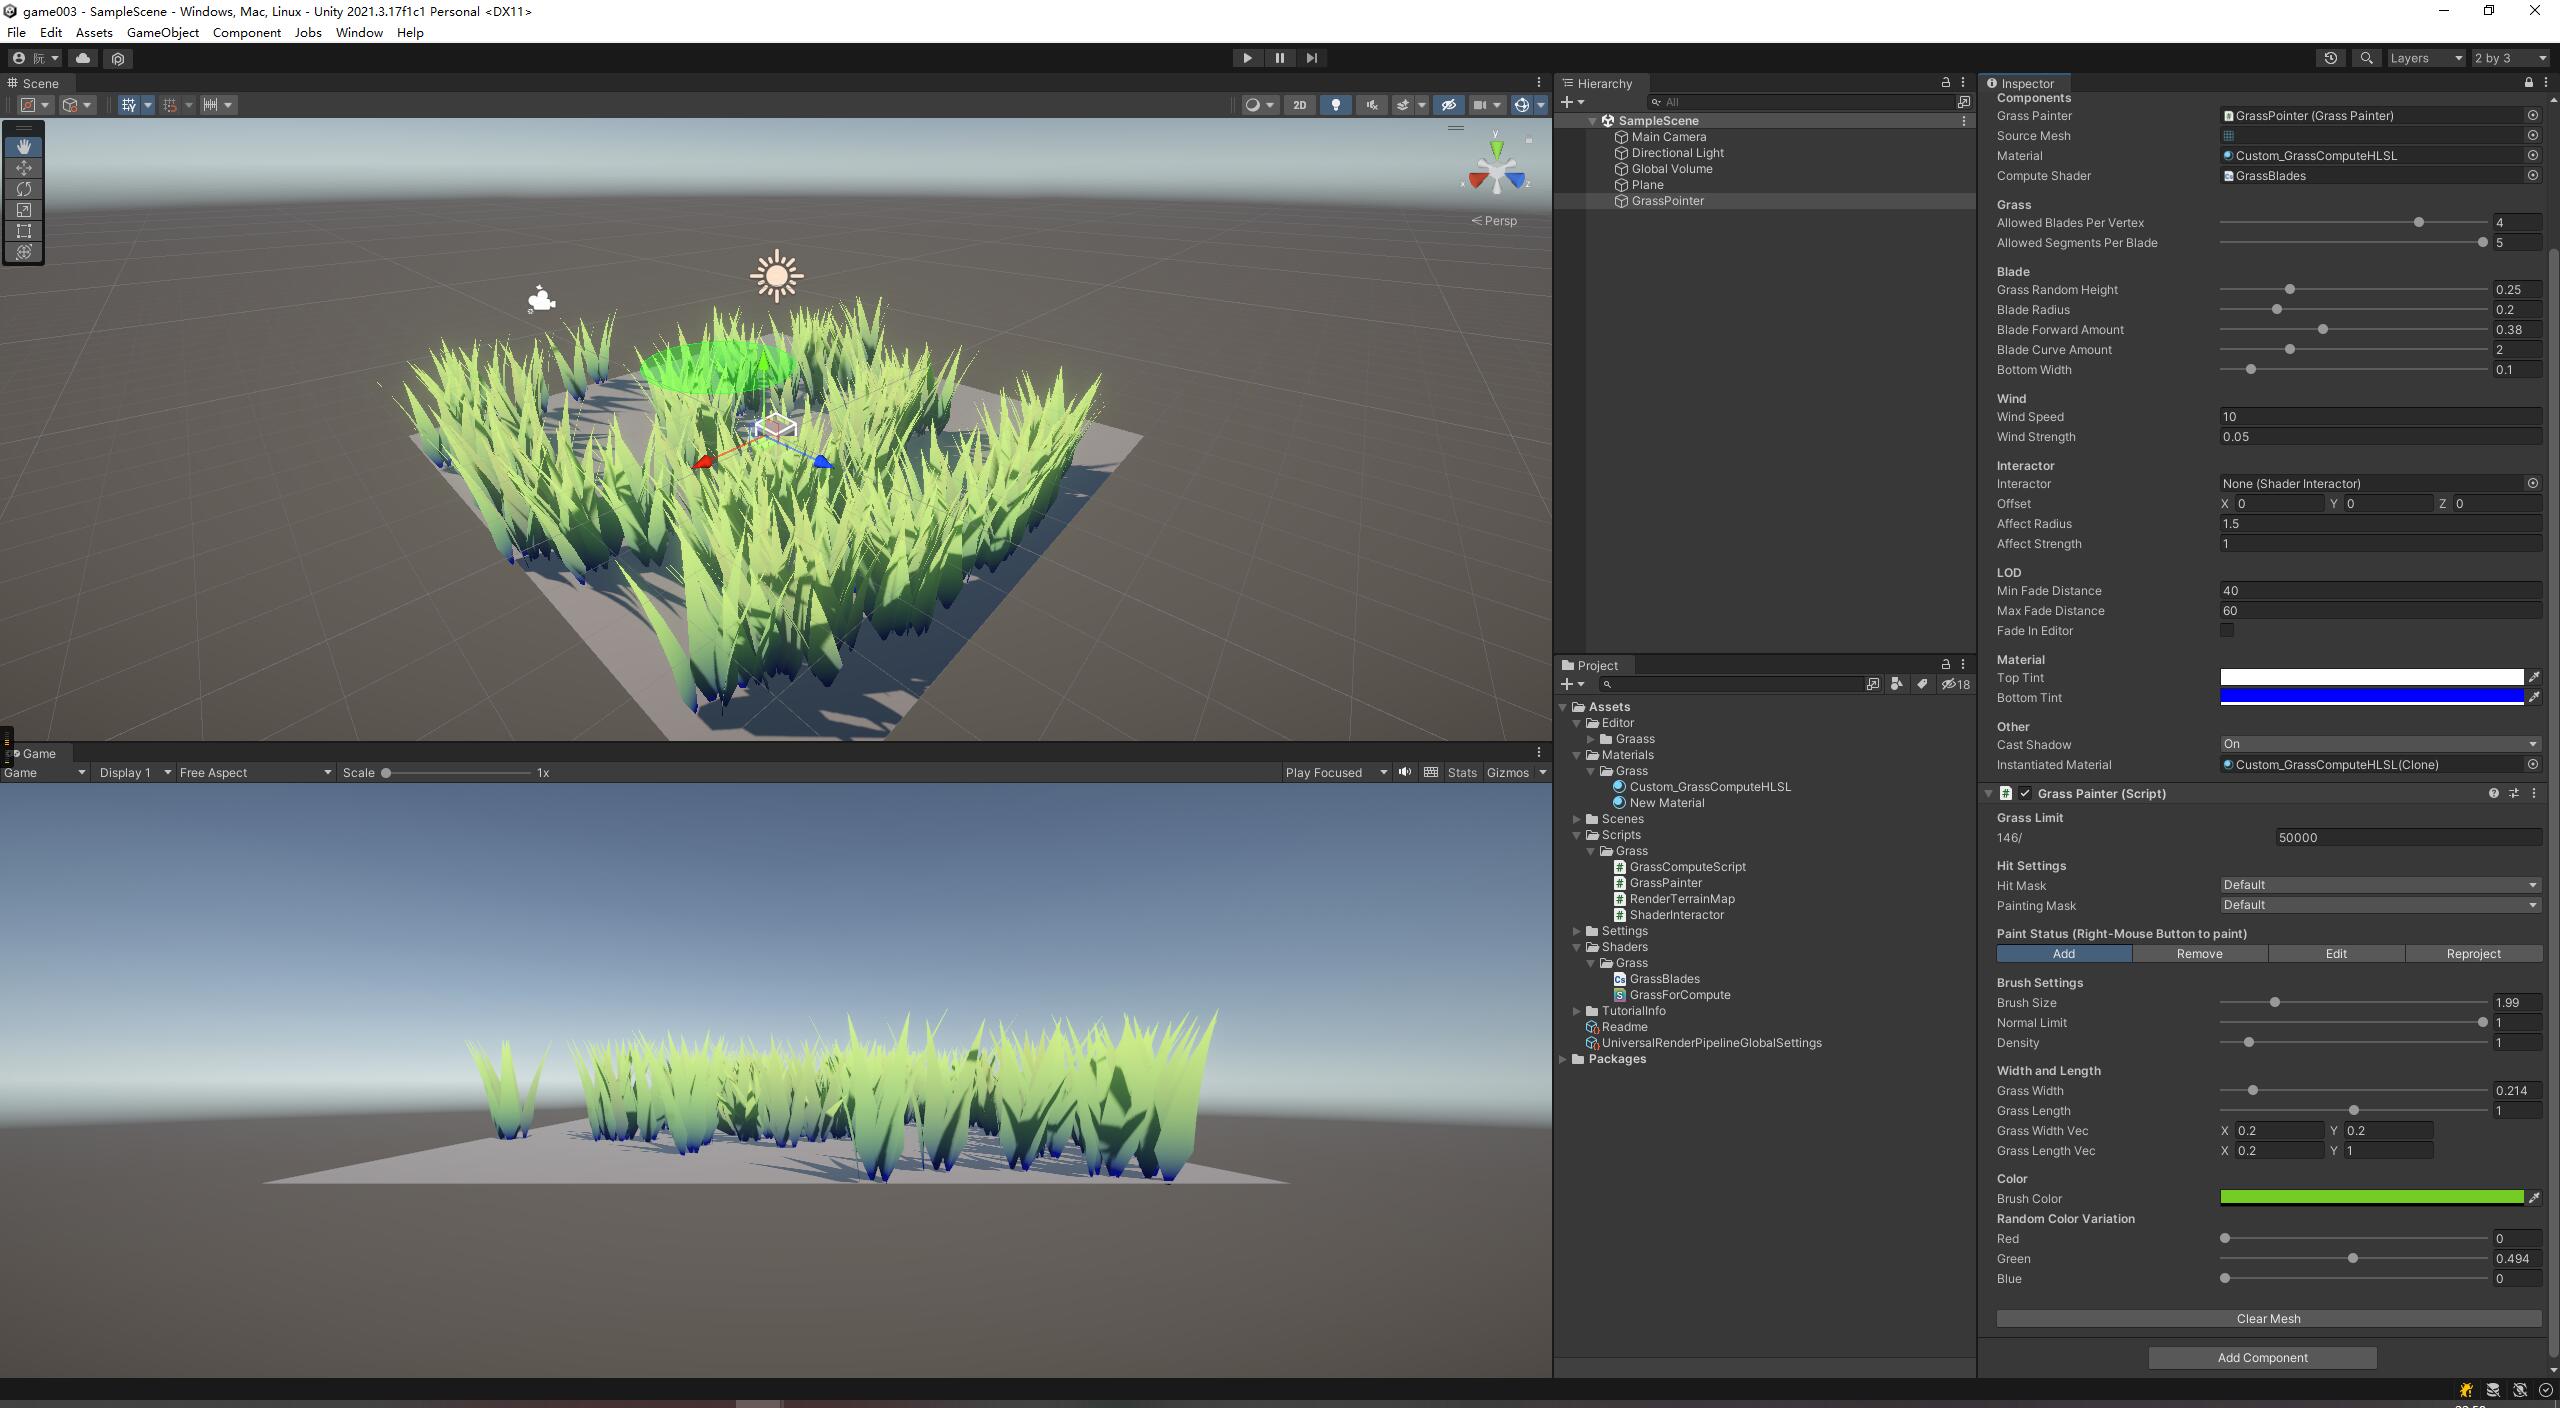Open the Brush Color swatch
2560x1408 pixels.
[2371, 1198]
